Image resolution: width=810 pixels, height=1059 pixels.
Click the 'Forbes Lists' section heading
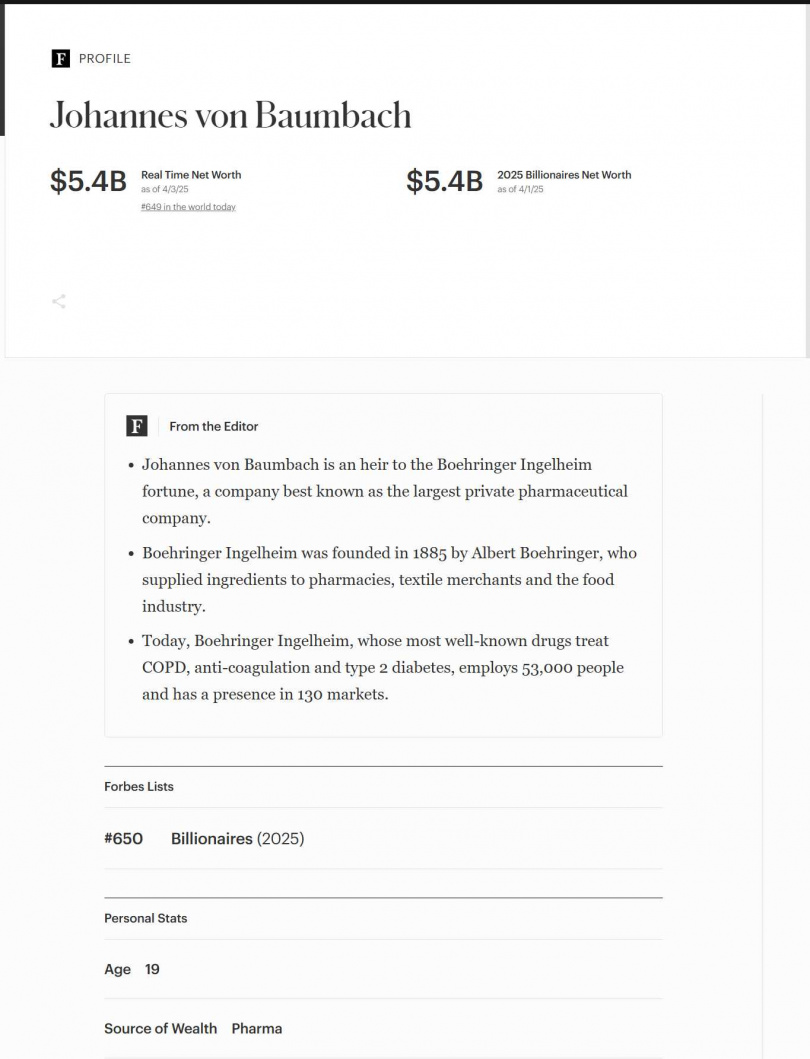tap(139, 787)
